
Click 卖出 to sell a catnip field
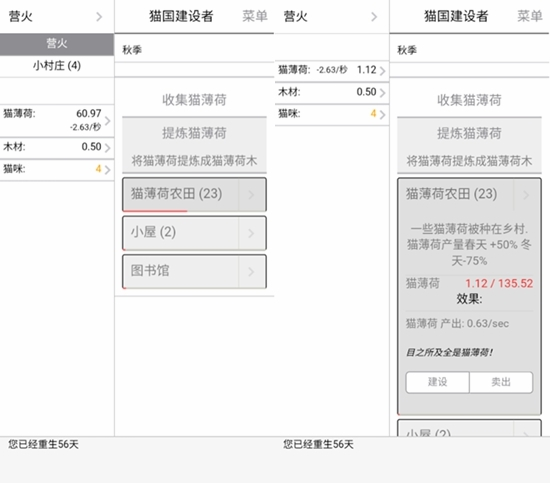click(x=501, y=382)
